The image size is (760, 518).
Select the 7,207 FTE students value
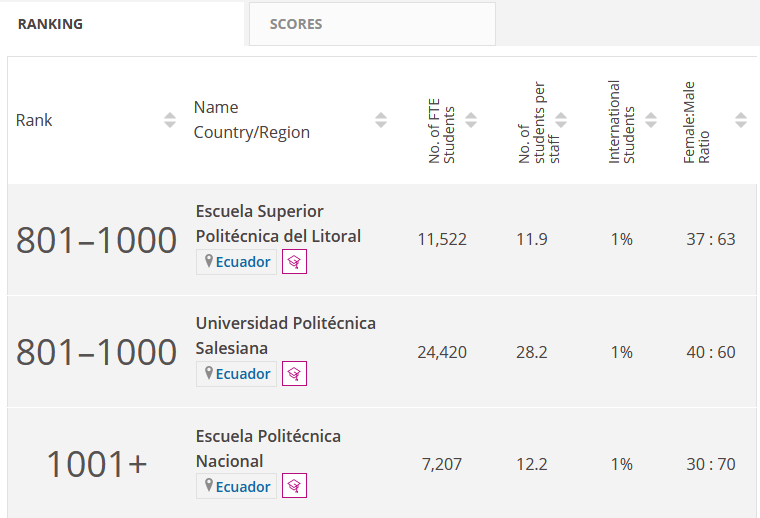[442, 464]
